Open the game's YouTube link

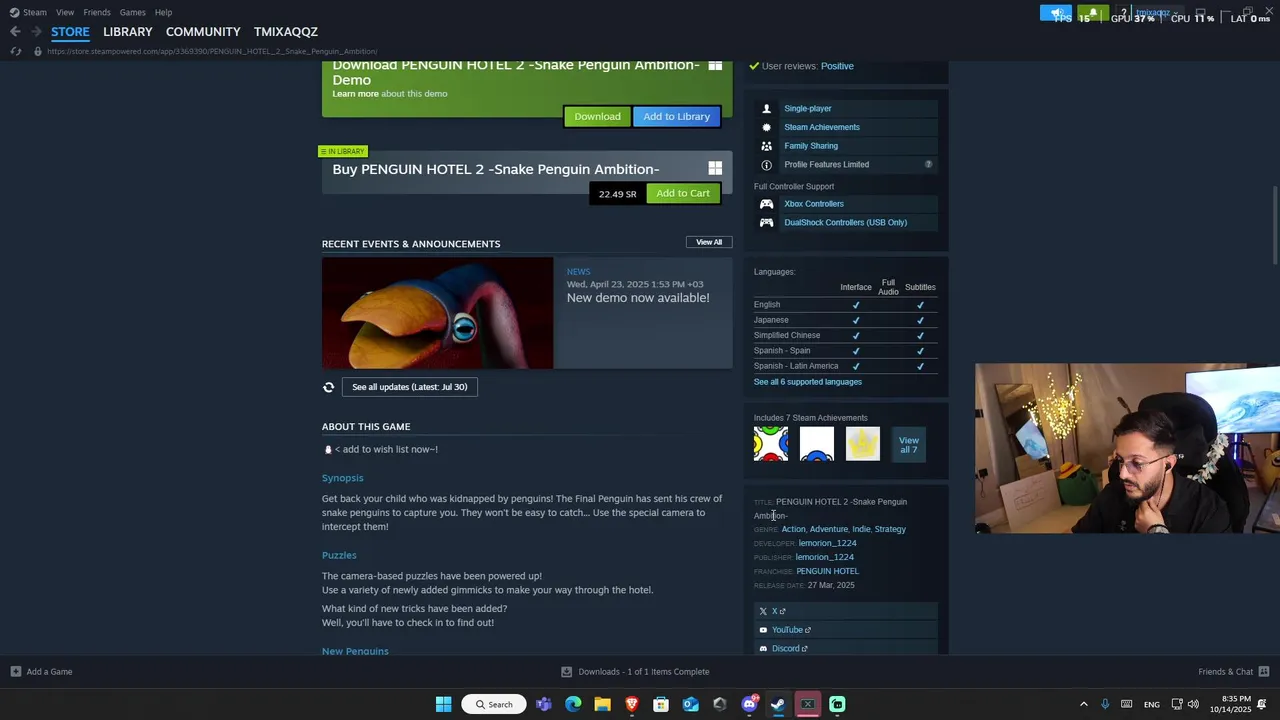[846, 630]
